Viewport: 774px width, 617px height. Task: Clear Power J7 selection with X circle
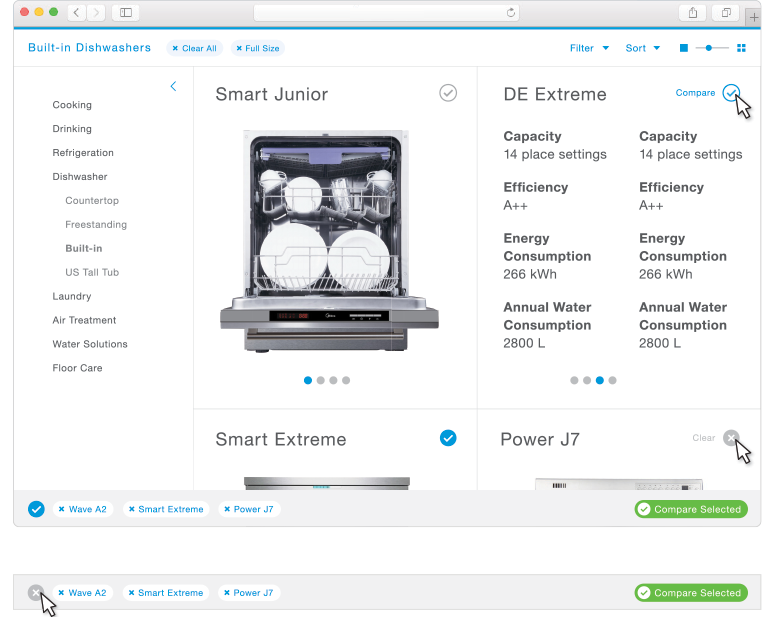(731, 438)
